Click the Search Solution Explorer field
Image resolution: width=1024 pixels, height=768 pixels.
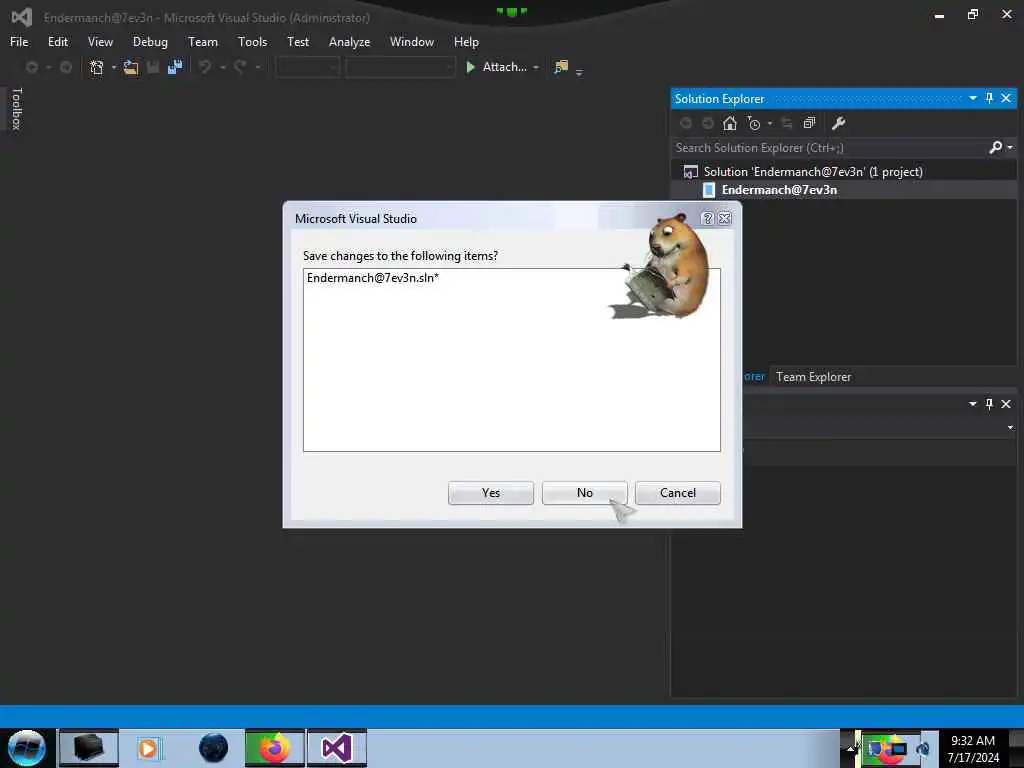point(829,148)
